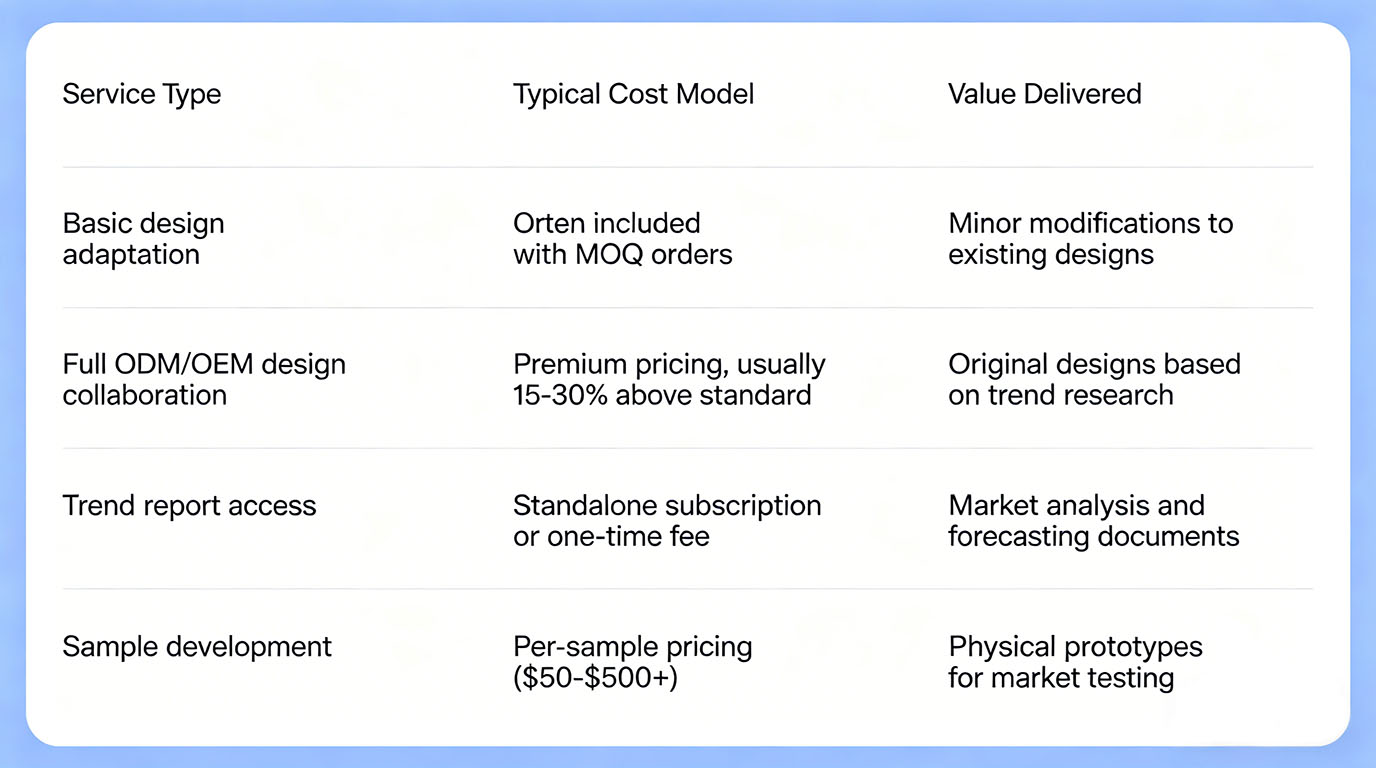Click the '15-30% above standard' text line
Viewport: 1376px width, 768px height.
(x=661, y=395)
